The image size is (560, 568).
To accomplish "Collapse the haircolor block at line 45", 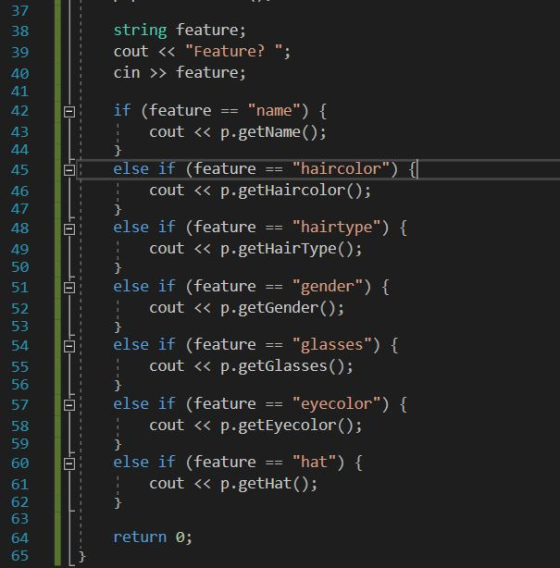I will point(69,170).
